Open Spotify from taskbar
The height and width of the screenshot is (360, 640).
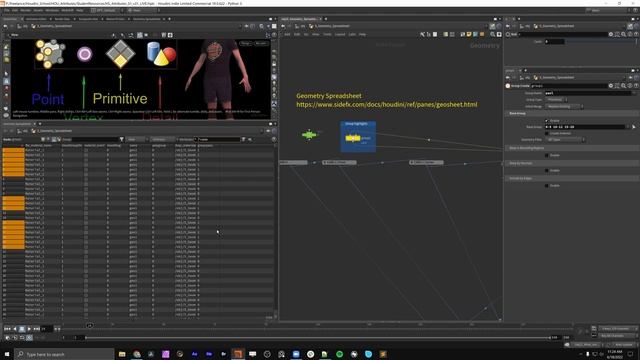pyautogui.click(x=340, y=354)
